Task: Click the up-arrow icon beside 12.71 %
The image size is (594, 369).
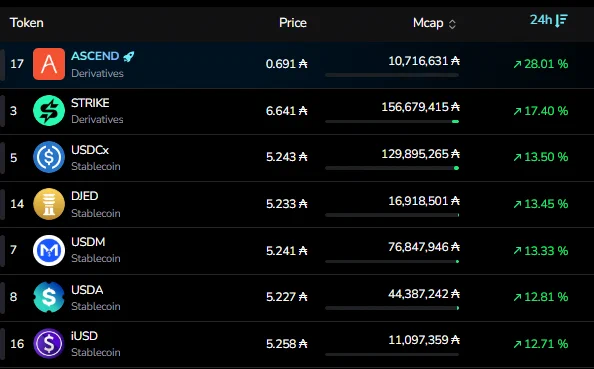Action: (517, 344)
